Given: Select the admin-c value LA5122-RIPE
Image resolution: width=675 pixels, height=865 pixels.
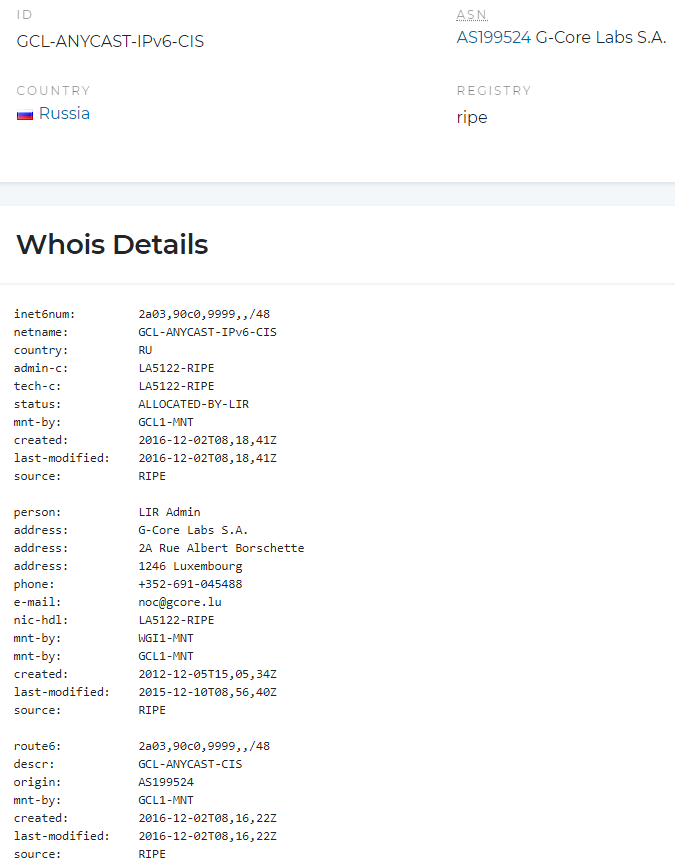Looking at the screenshot, I should pos(176,368).
